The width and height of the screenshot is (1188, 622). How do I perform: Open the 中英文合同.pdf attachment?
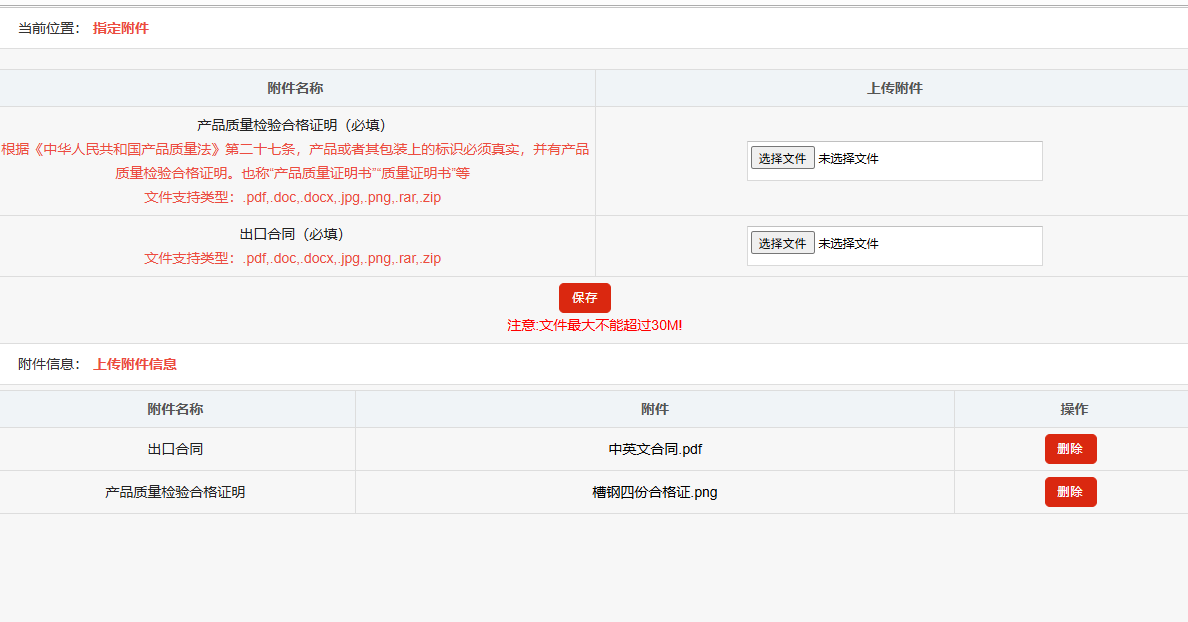pyautogui.click(x=655, y=449)
